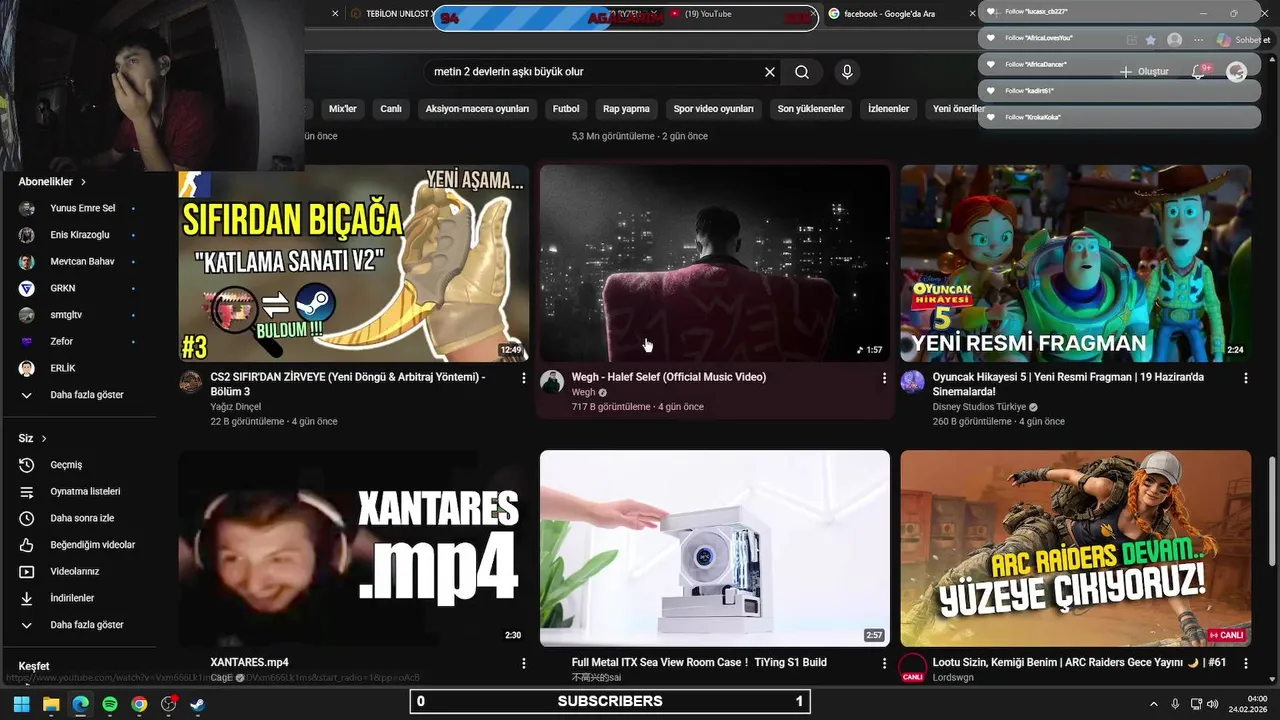Open browser three-dots settings menu
The image size is (1280, 720).
[1198, 40]
